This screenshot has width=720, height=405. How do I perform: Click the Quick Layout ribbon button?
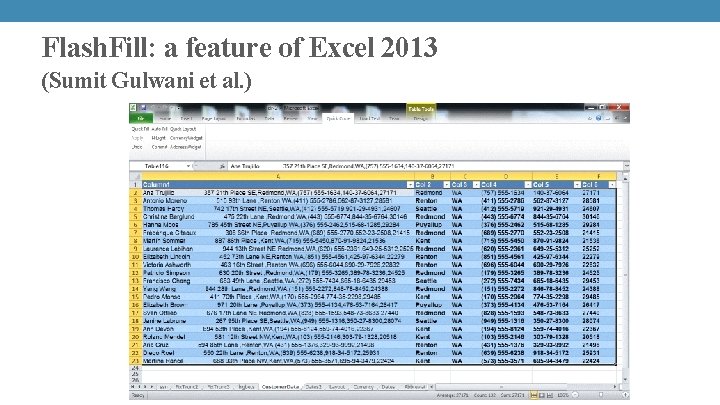[x=183, y=129]
